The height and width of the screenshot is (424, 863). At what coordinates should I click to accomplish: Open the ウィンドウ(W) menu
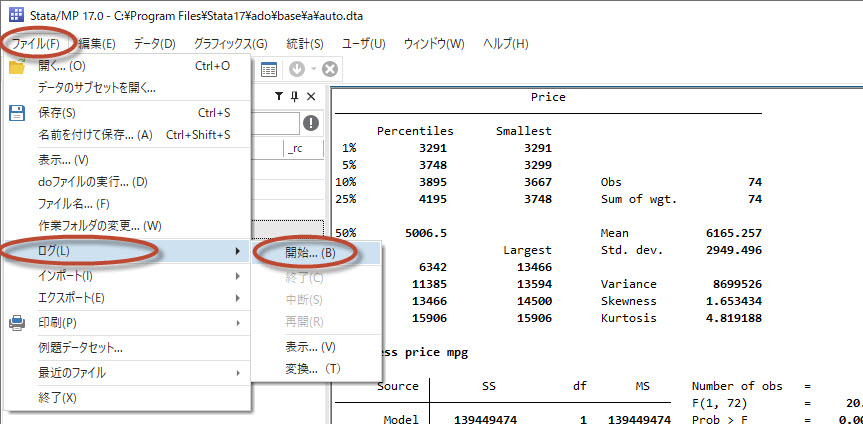click(x=434, y=44)
